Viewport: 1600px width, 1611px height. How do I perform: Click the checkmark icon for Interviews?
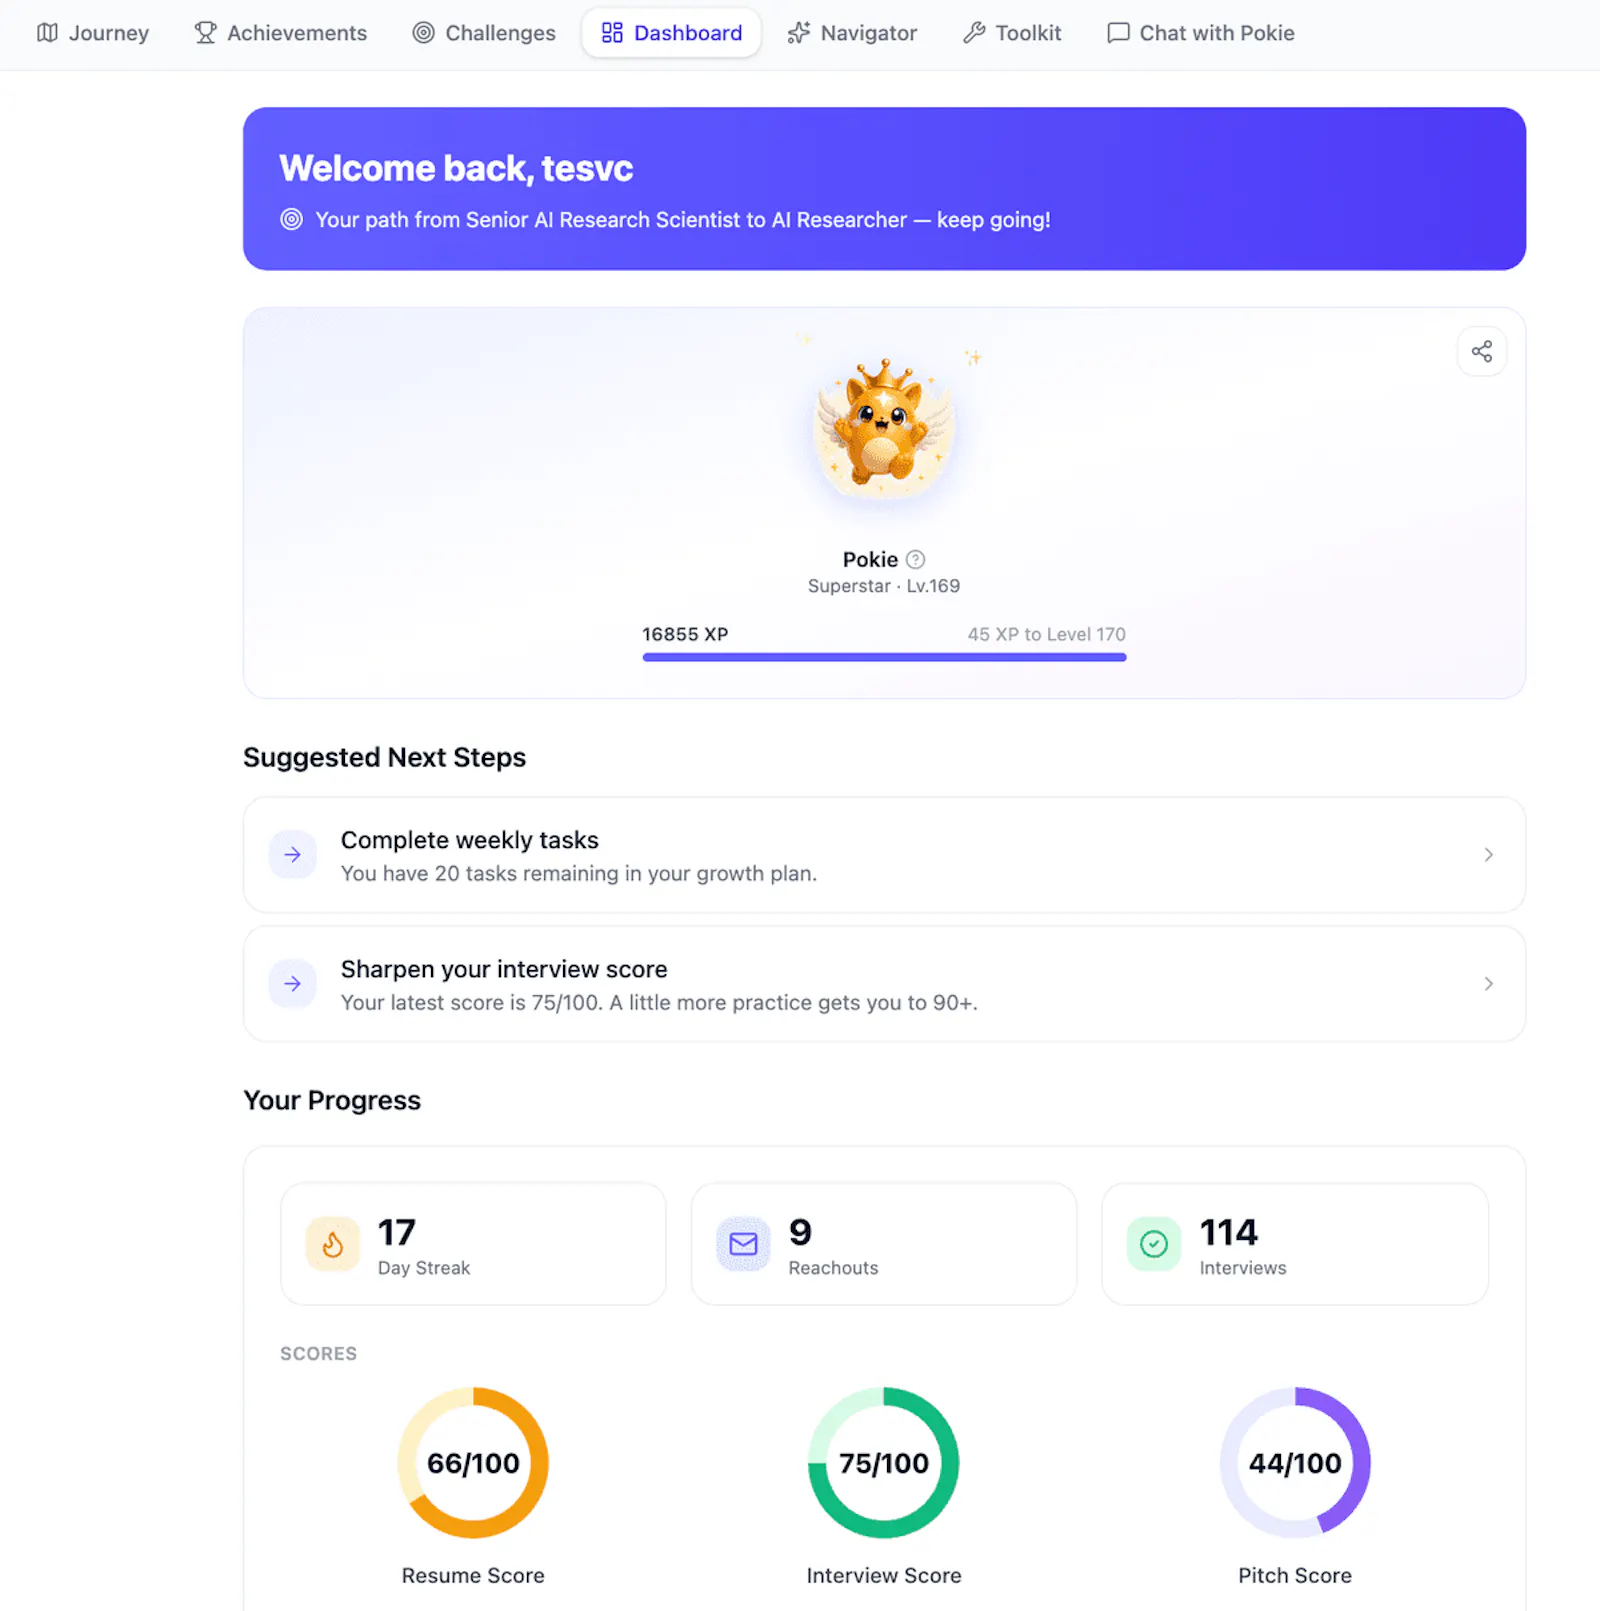coord(1154,1244)
